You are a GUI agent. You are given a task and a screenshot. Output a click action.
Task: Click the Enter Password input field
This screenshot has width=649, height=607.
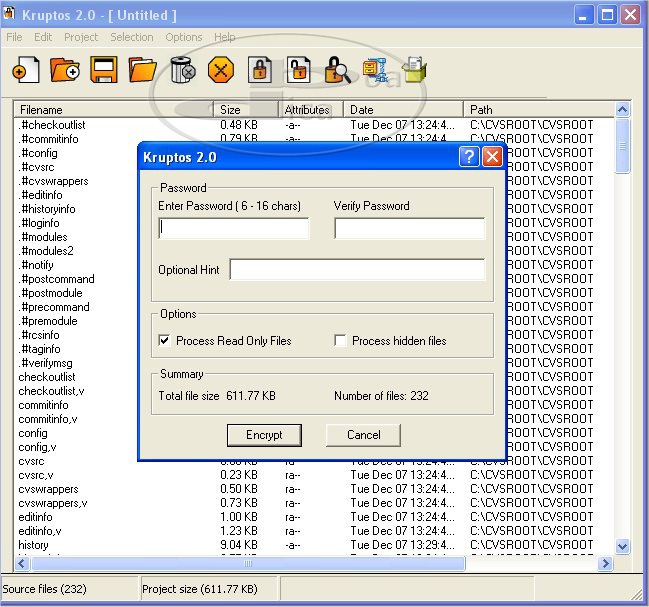[234, 229]
